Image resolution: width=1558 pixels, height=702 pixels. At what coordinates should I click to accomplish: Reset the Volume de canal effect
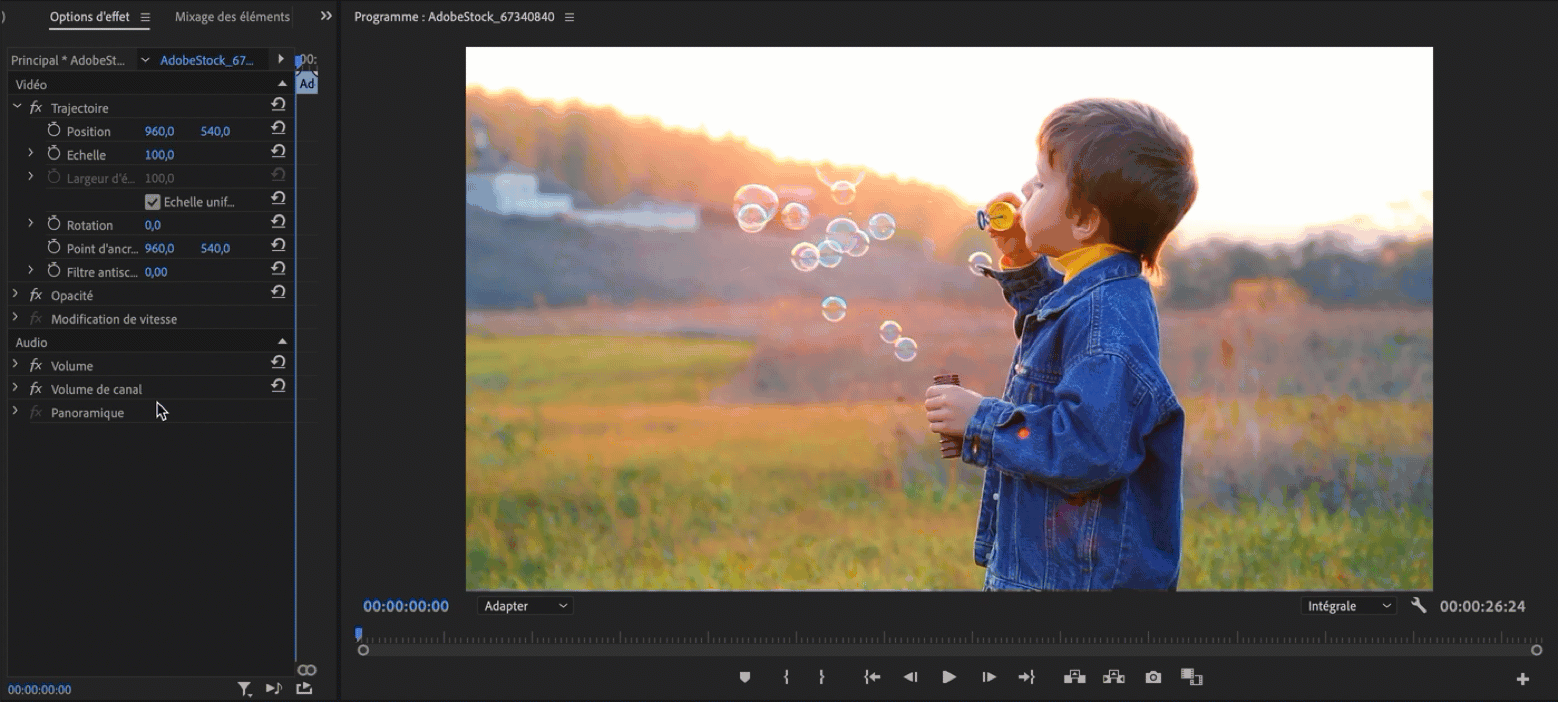pyautogui.click(x=279, y=385)
